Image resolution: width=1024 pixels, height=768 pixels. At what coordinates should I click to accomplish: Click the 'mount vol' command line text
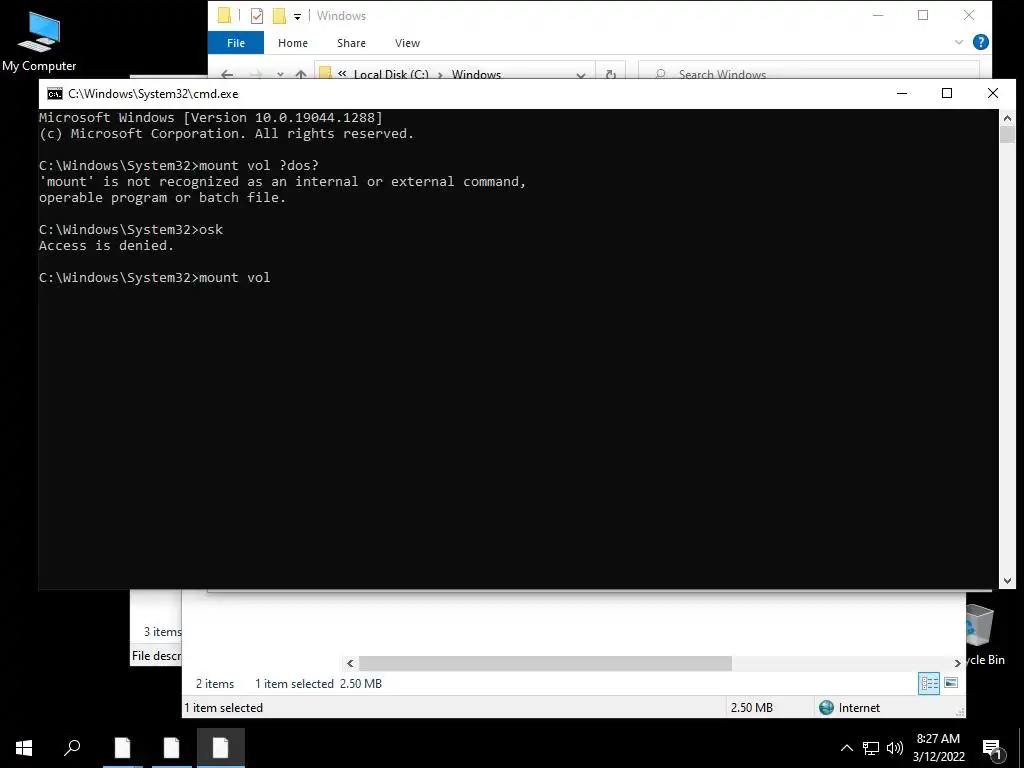234,278
